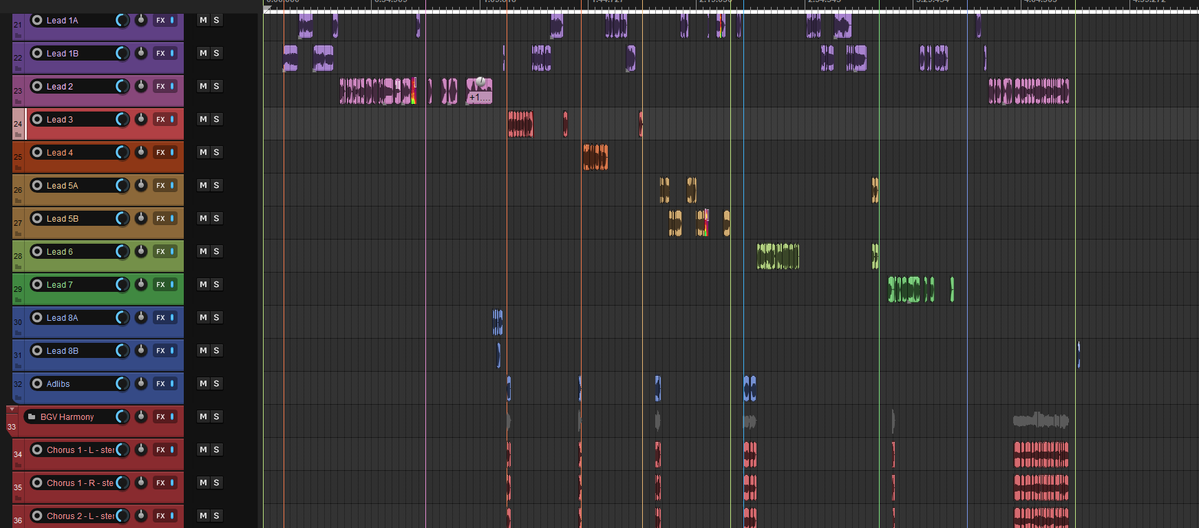
Task: Cycle folder state icon under track 26
Action: click(18, 199)
